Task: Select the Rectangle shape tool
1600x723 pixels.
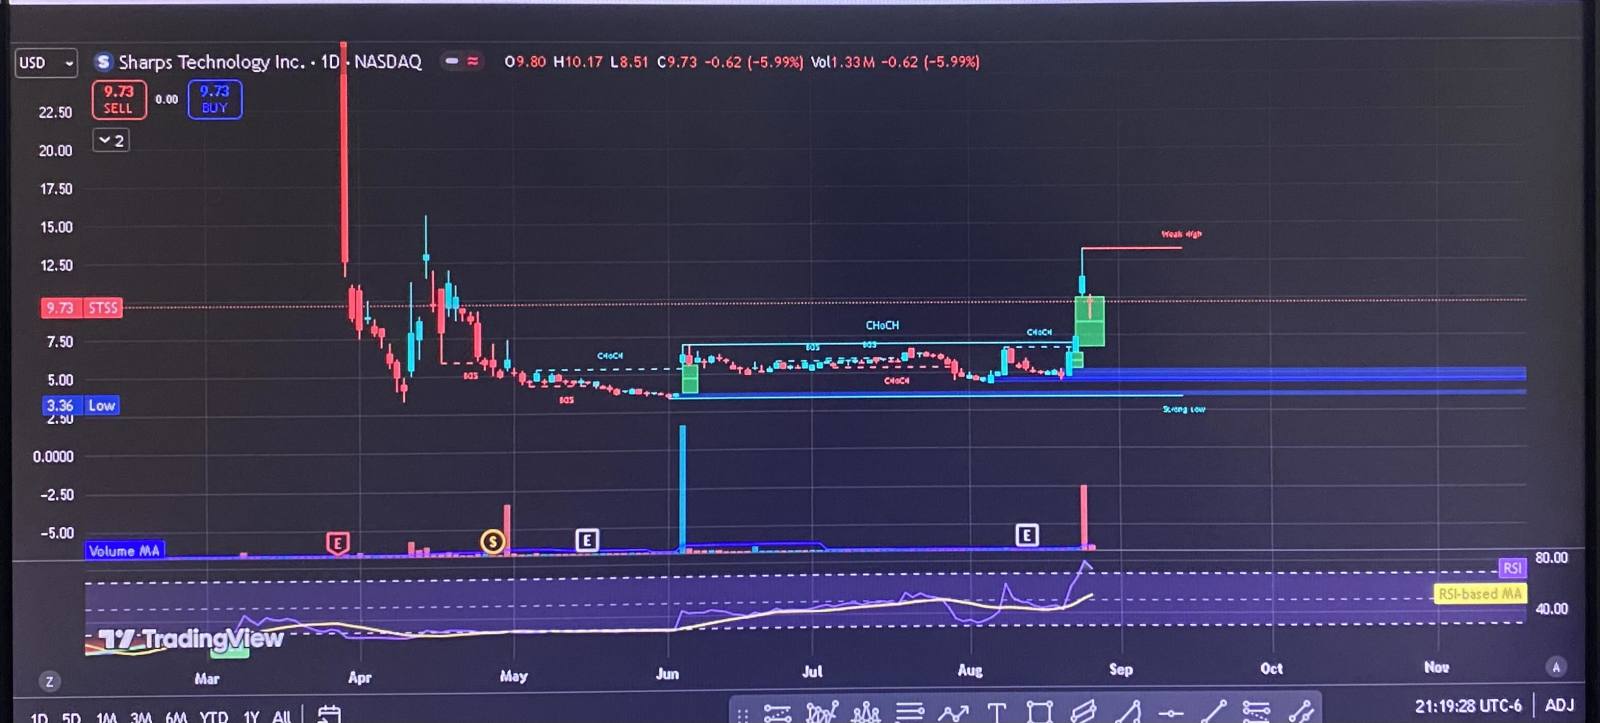Action: point(1040,712)
